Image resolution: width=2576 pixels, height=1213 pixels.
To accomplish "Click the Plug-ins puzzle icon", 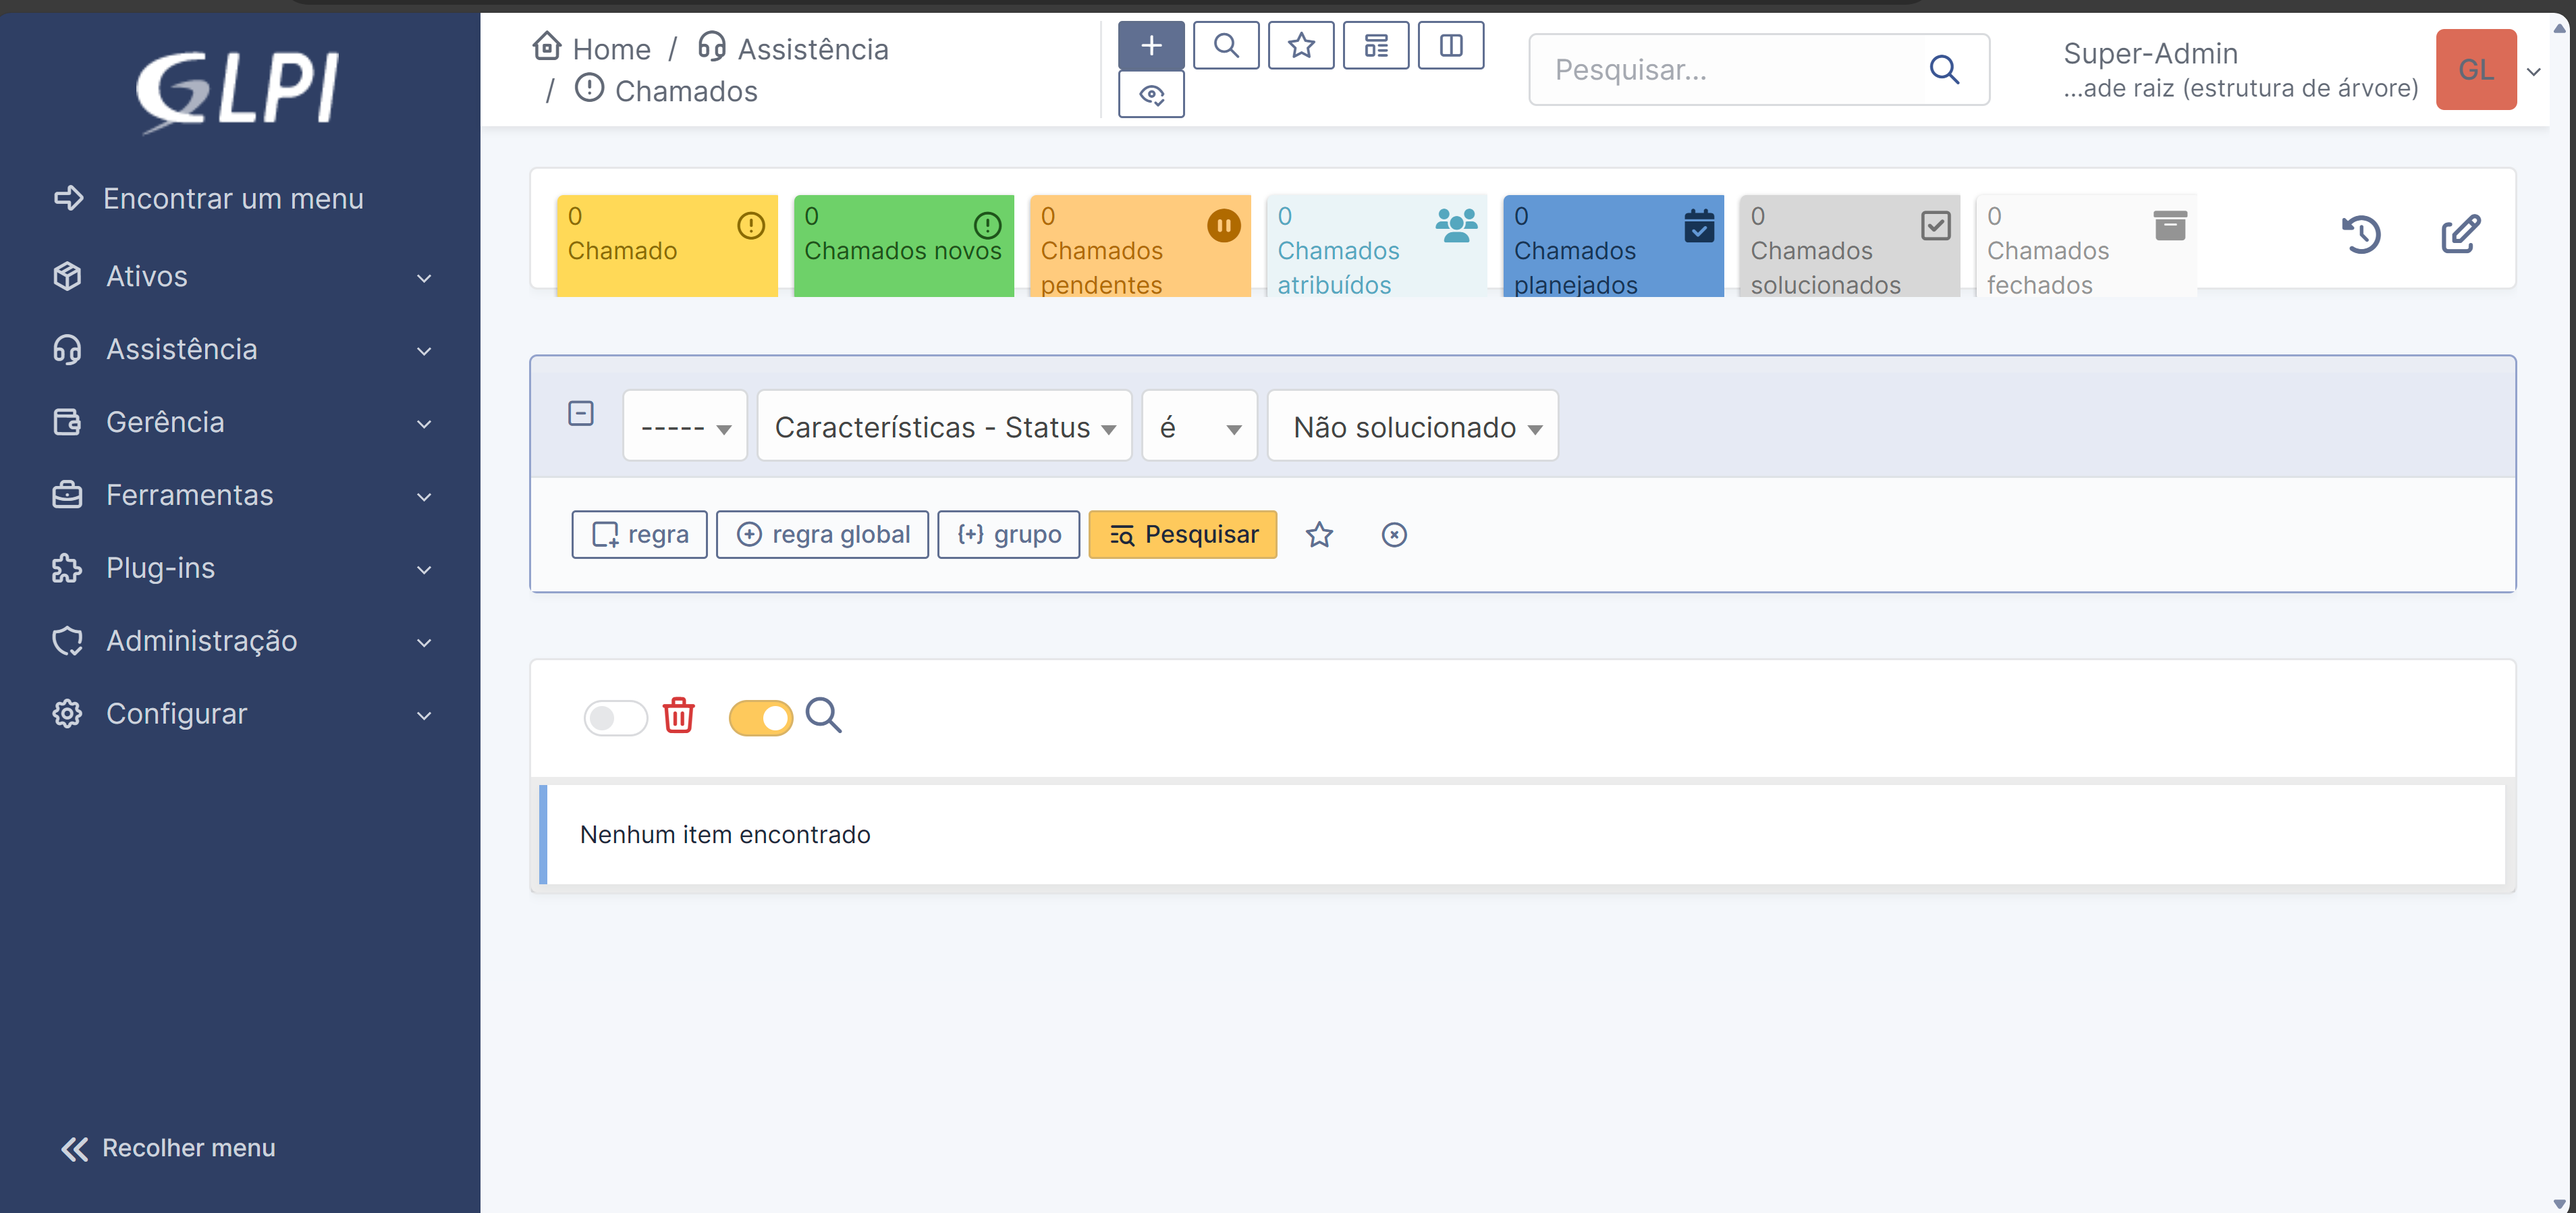I will 67,568.
